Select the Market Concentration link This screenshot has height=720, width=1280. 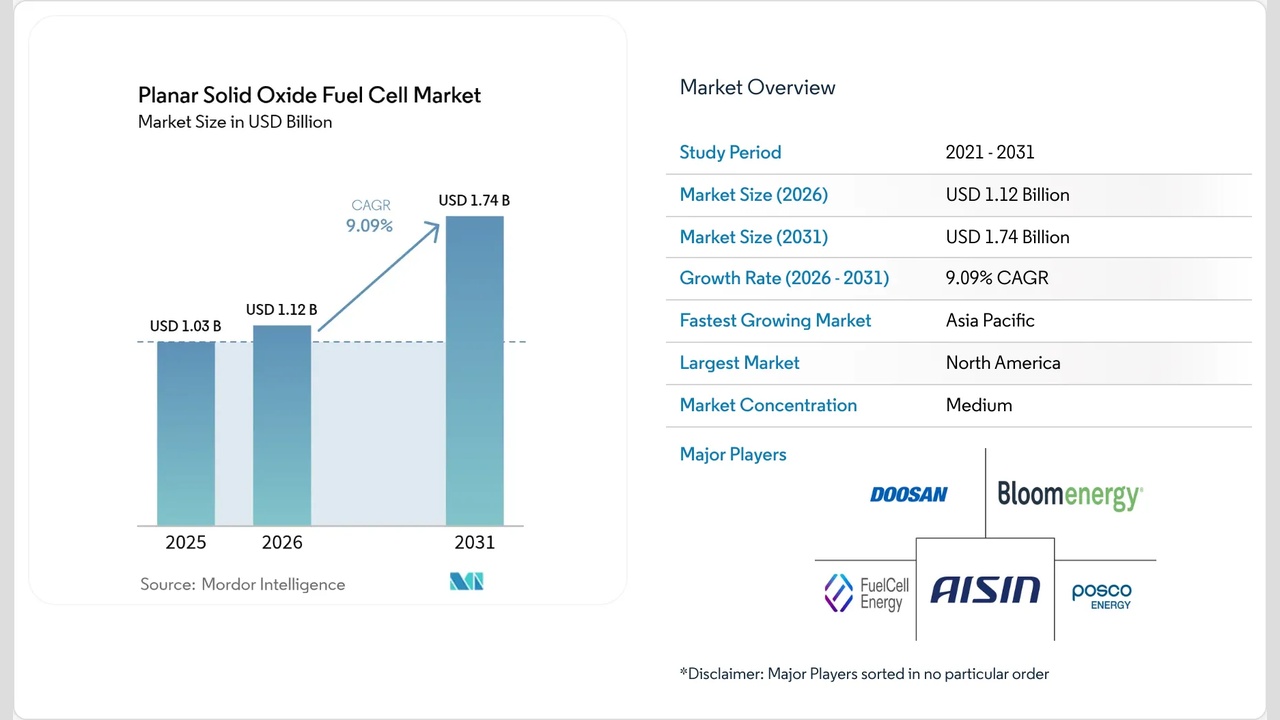pyautogui.click(x=768, y=405)
